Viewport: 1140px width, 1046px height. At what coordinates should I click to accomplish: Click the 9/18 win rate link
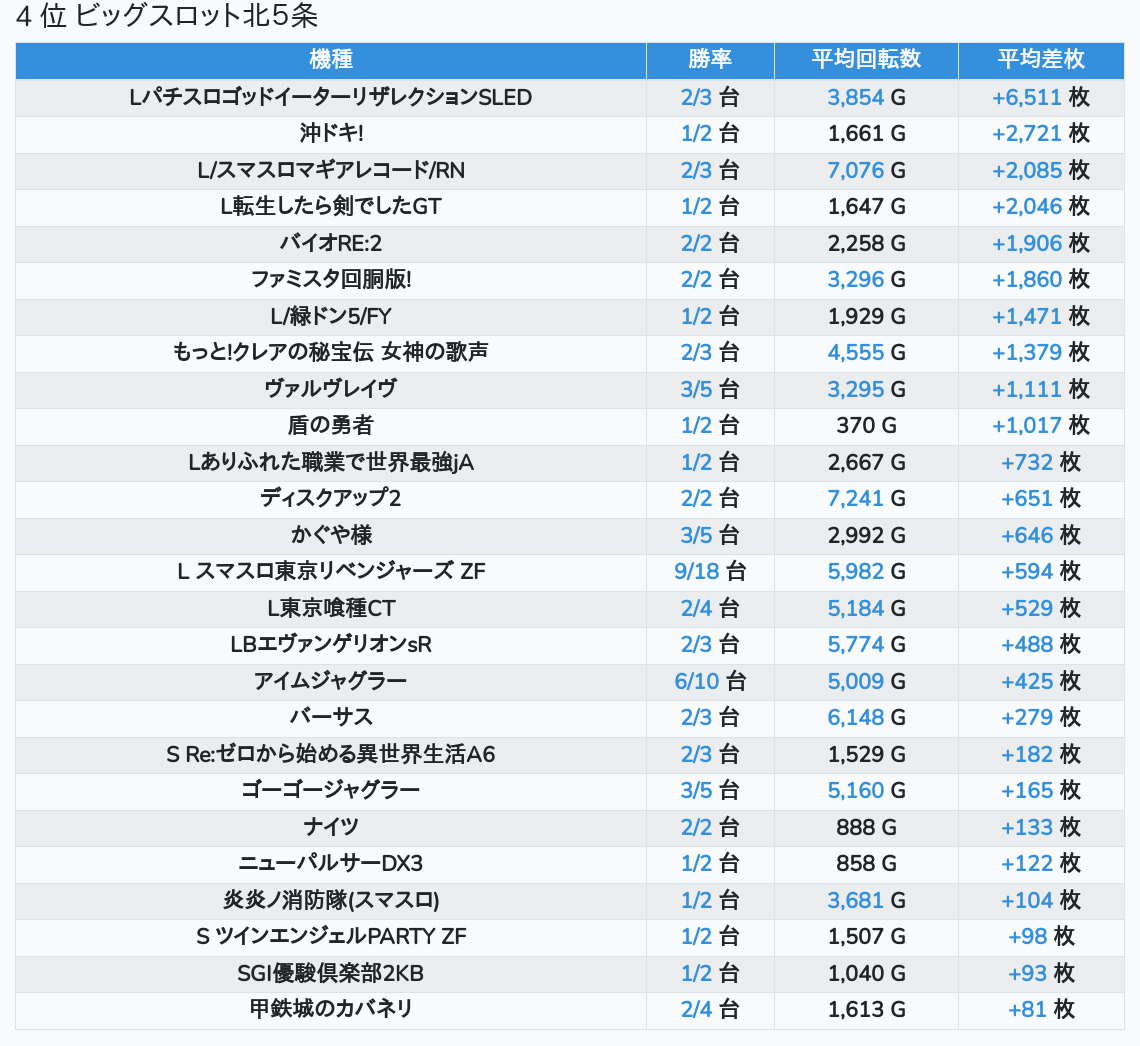click(x=697, y=571)
